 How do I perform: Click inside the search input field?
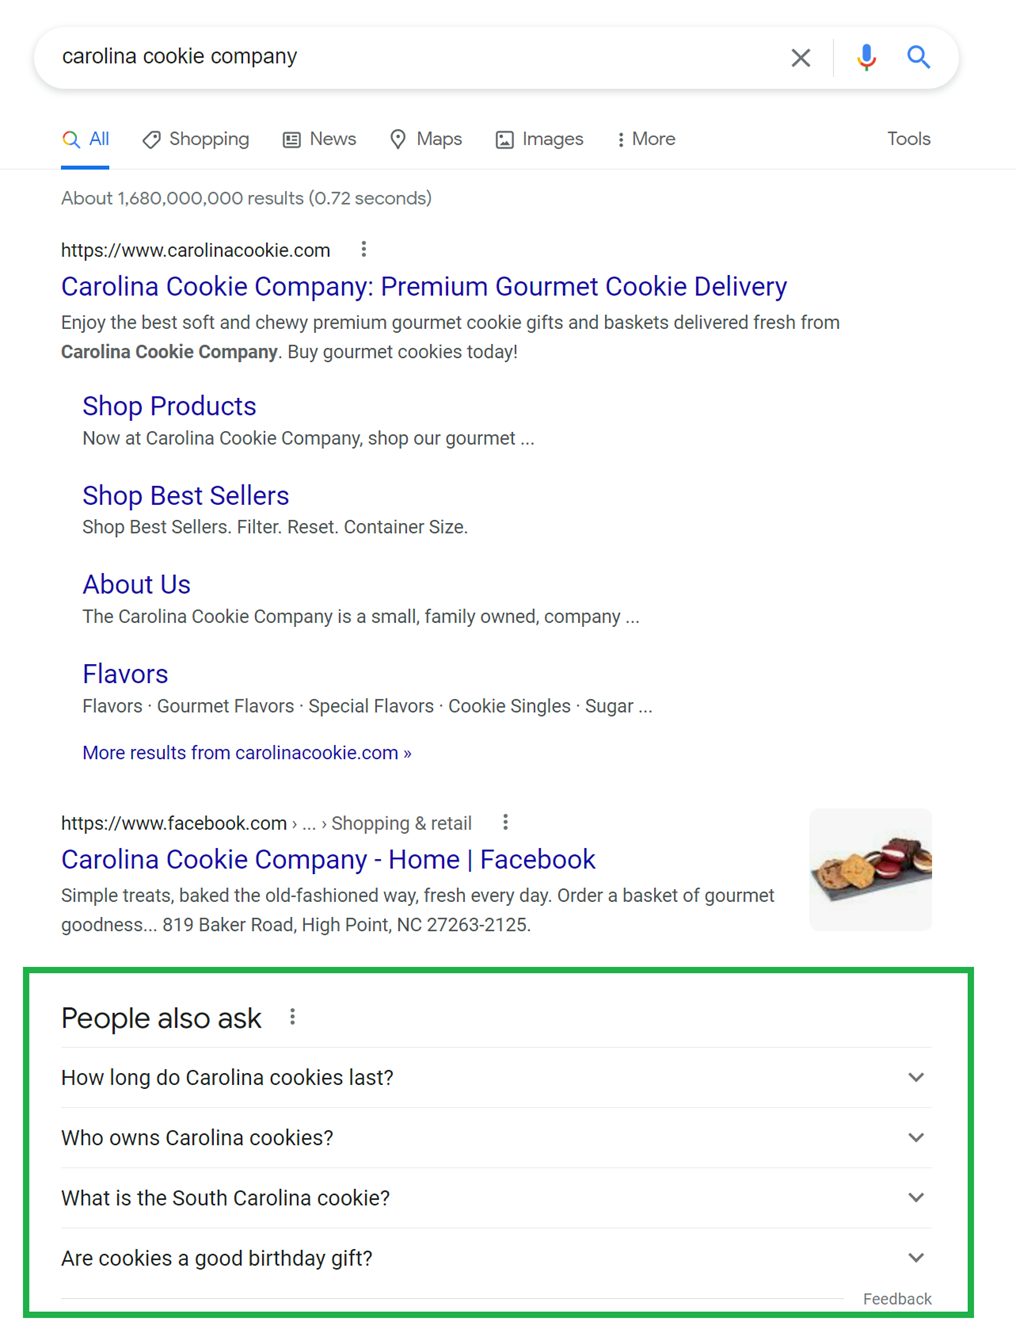click(x=400, y=57)
